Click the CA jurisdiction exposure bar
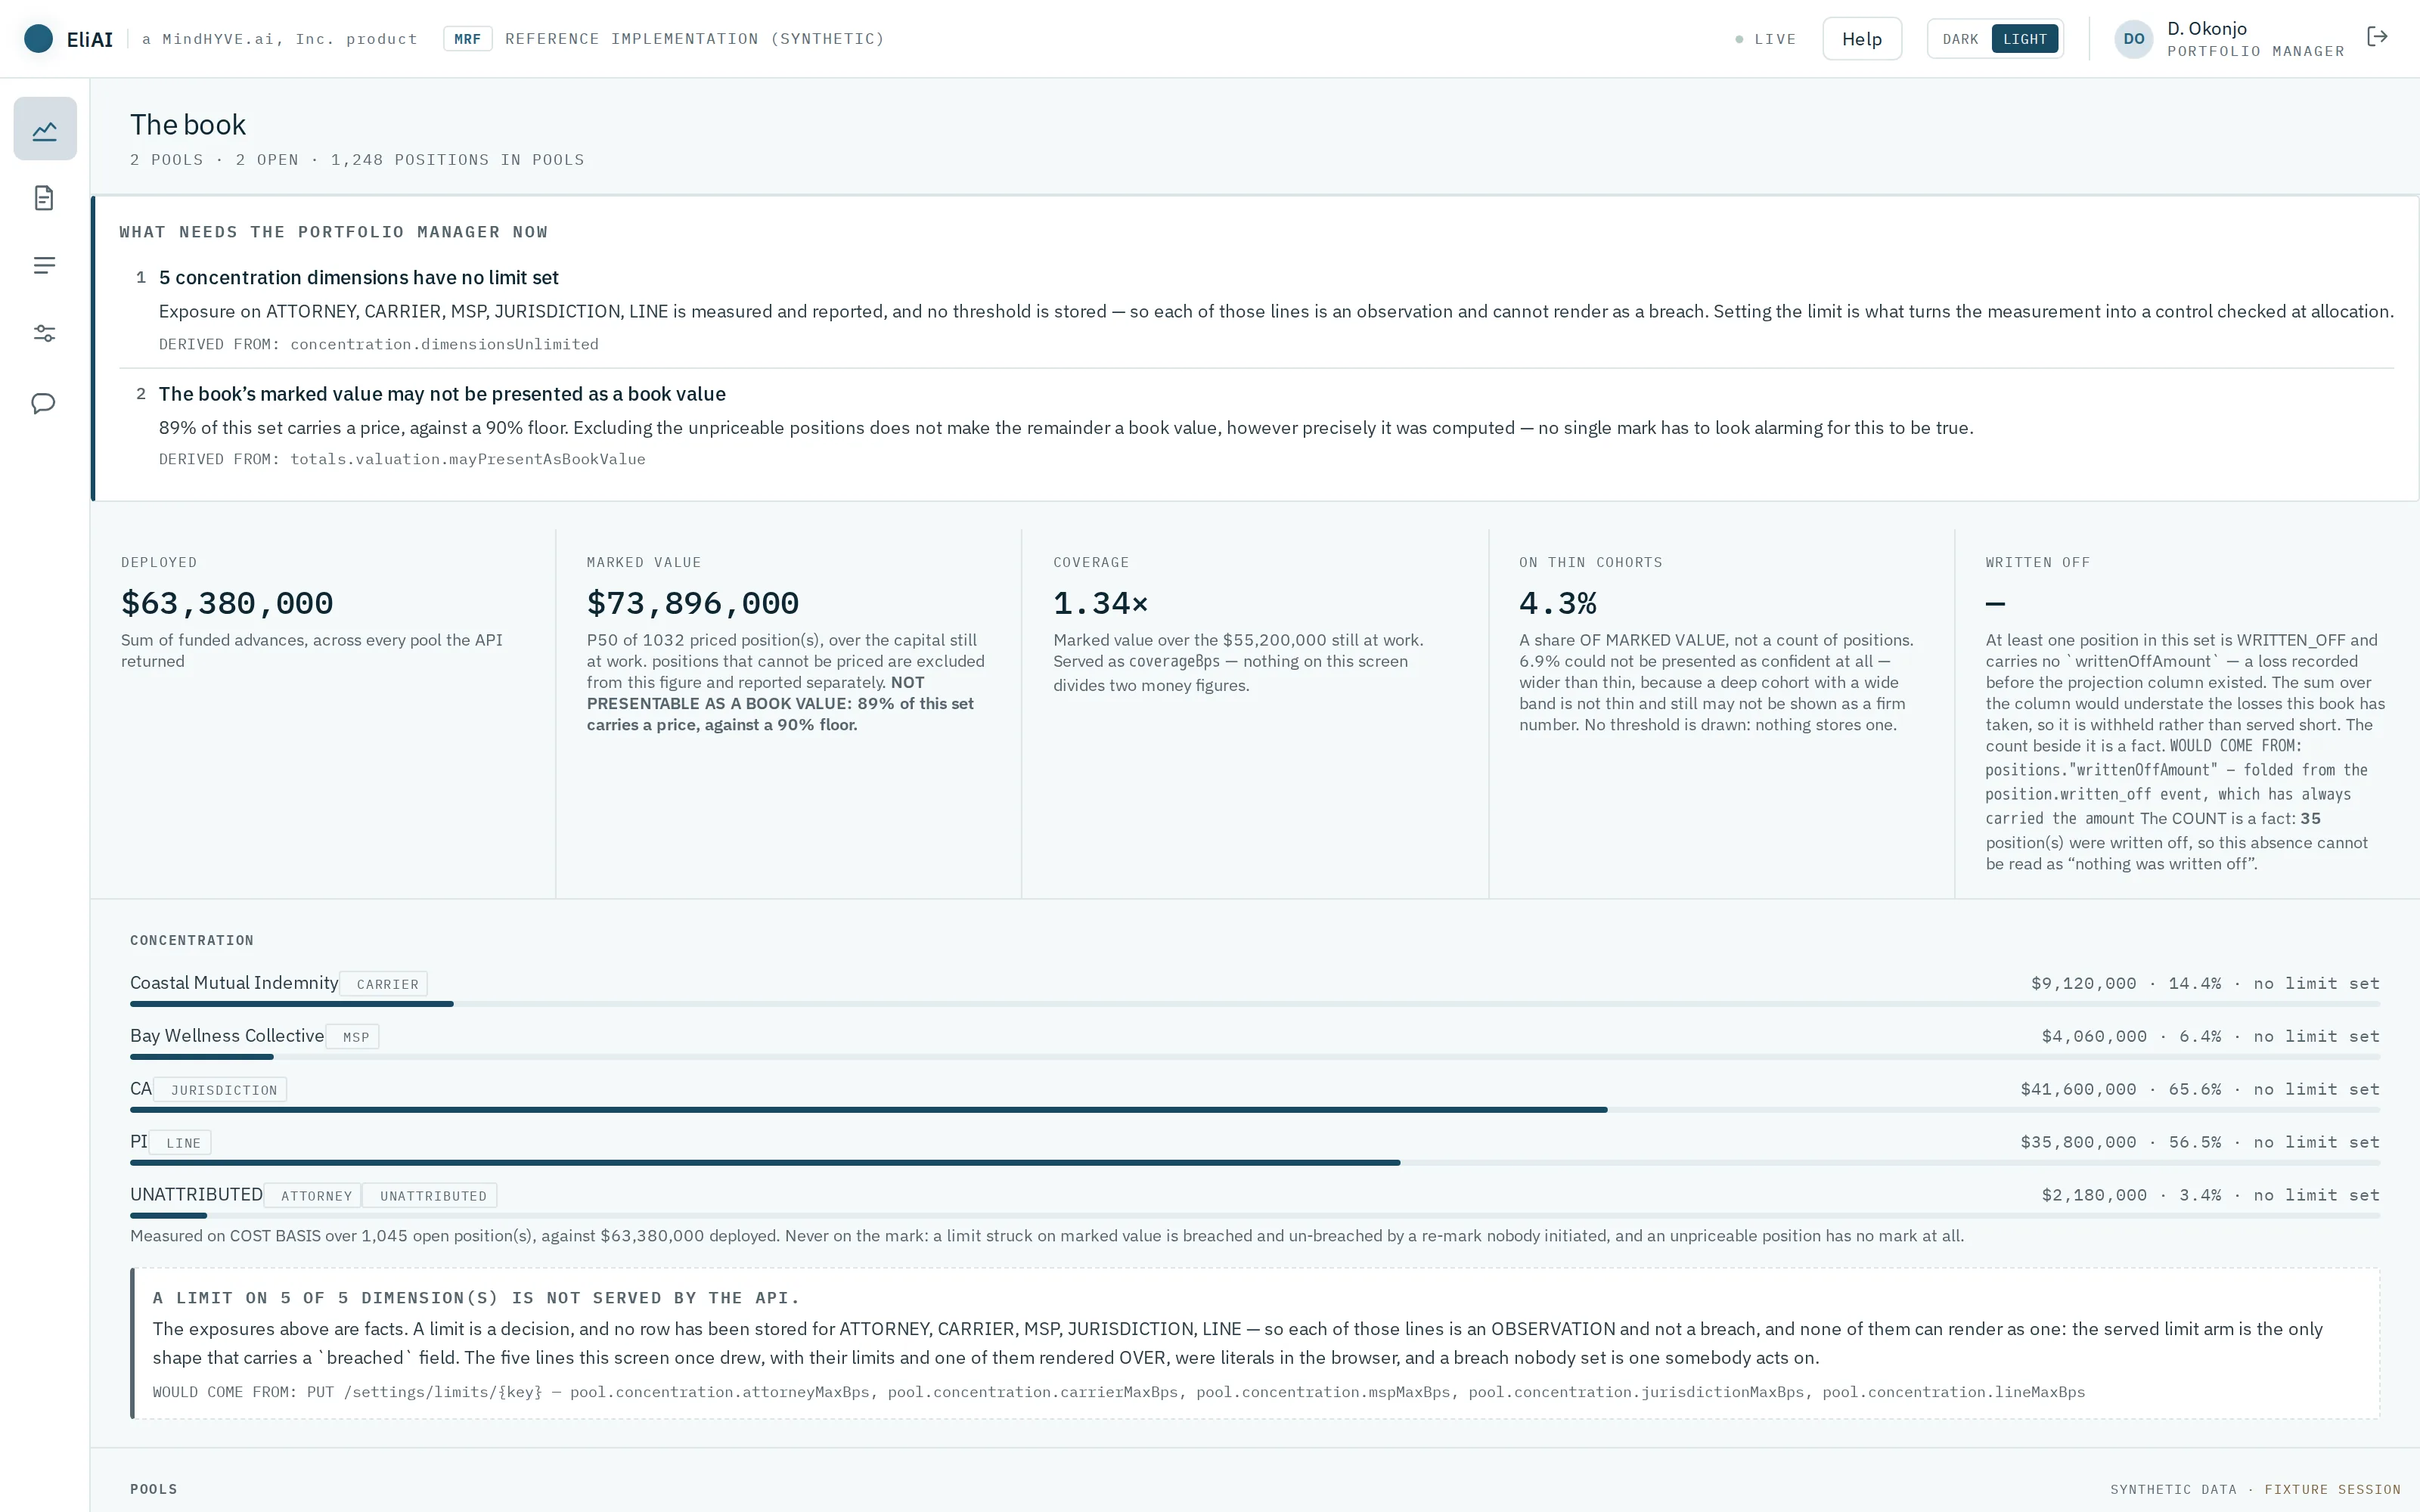 tap(1255, 1110)
